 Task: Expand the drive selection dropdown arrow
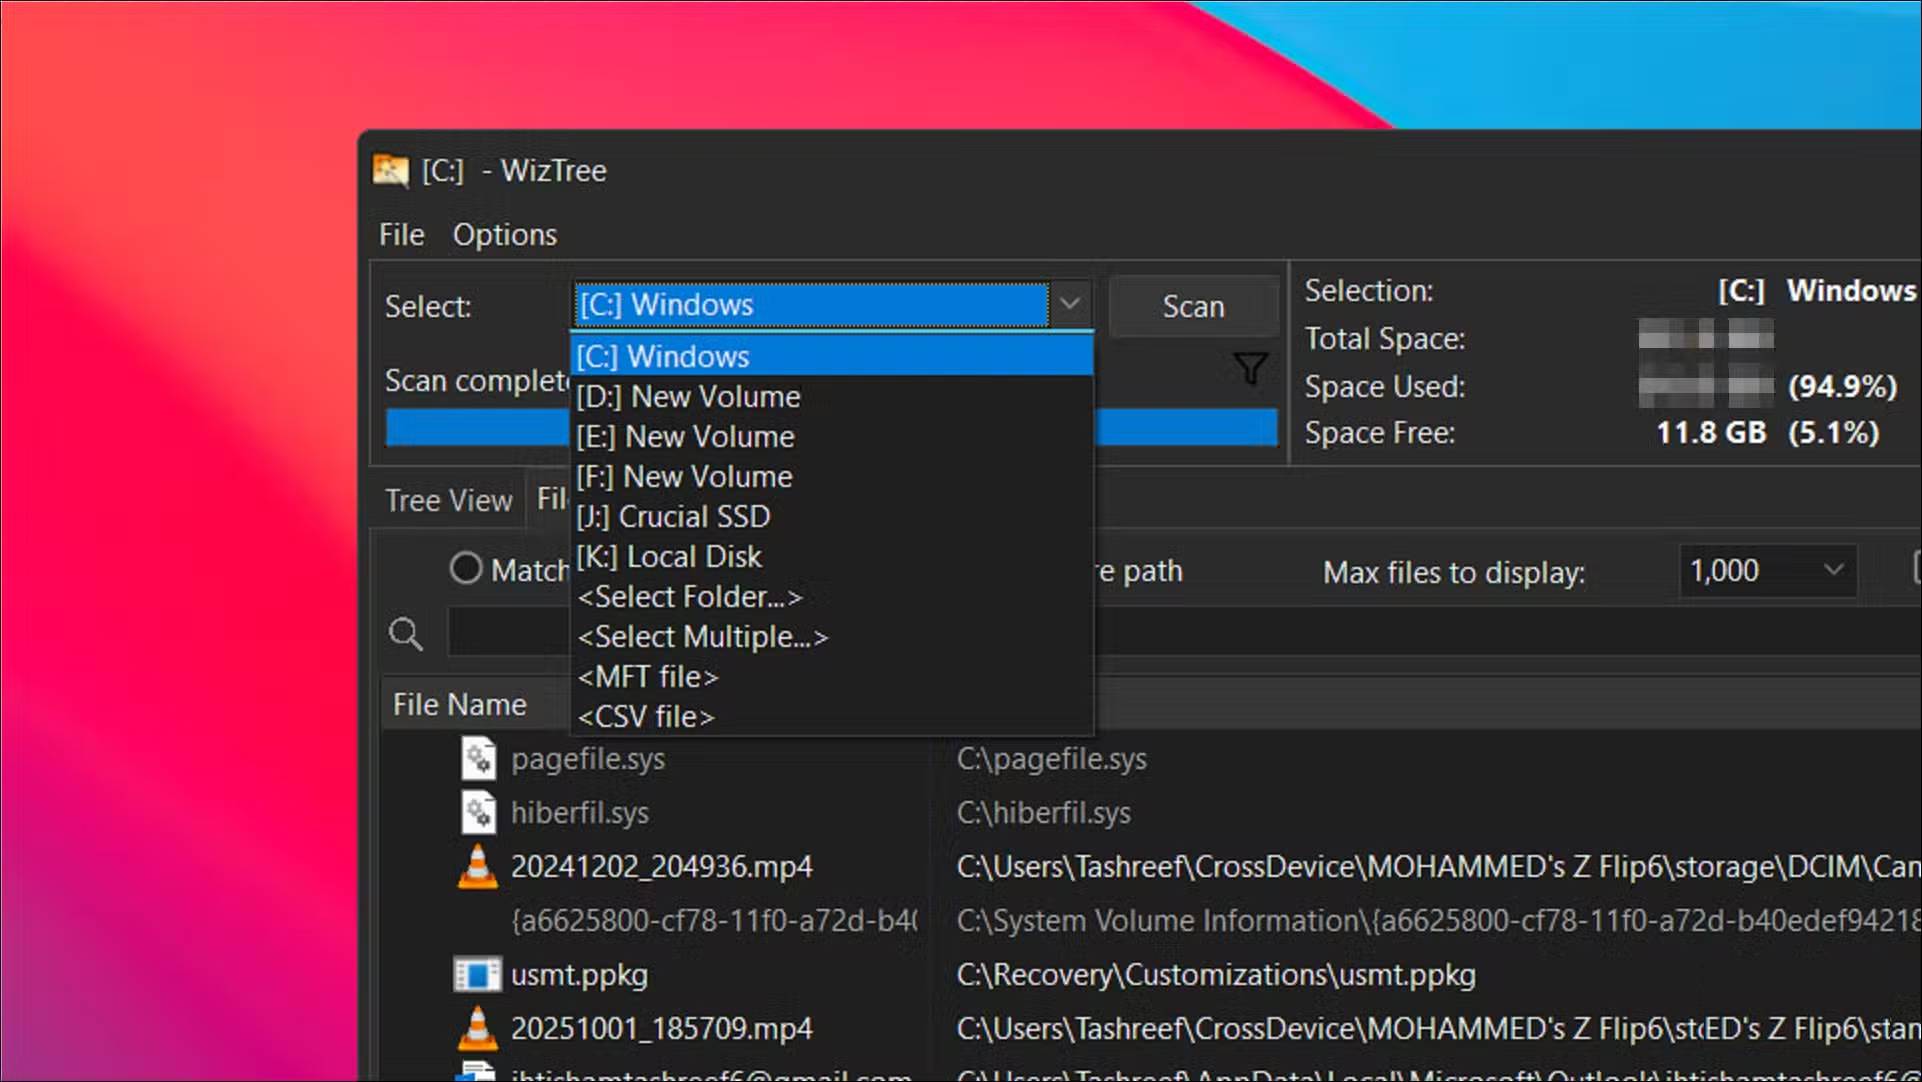(x=1070, y=304)
